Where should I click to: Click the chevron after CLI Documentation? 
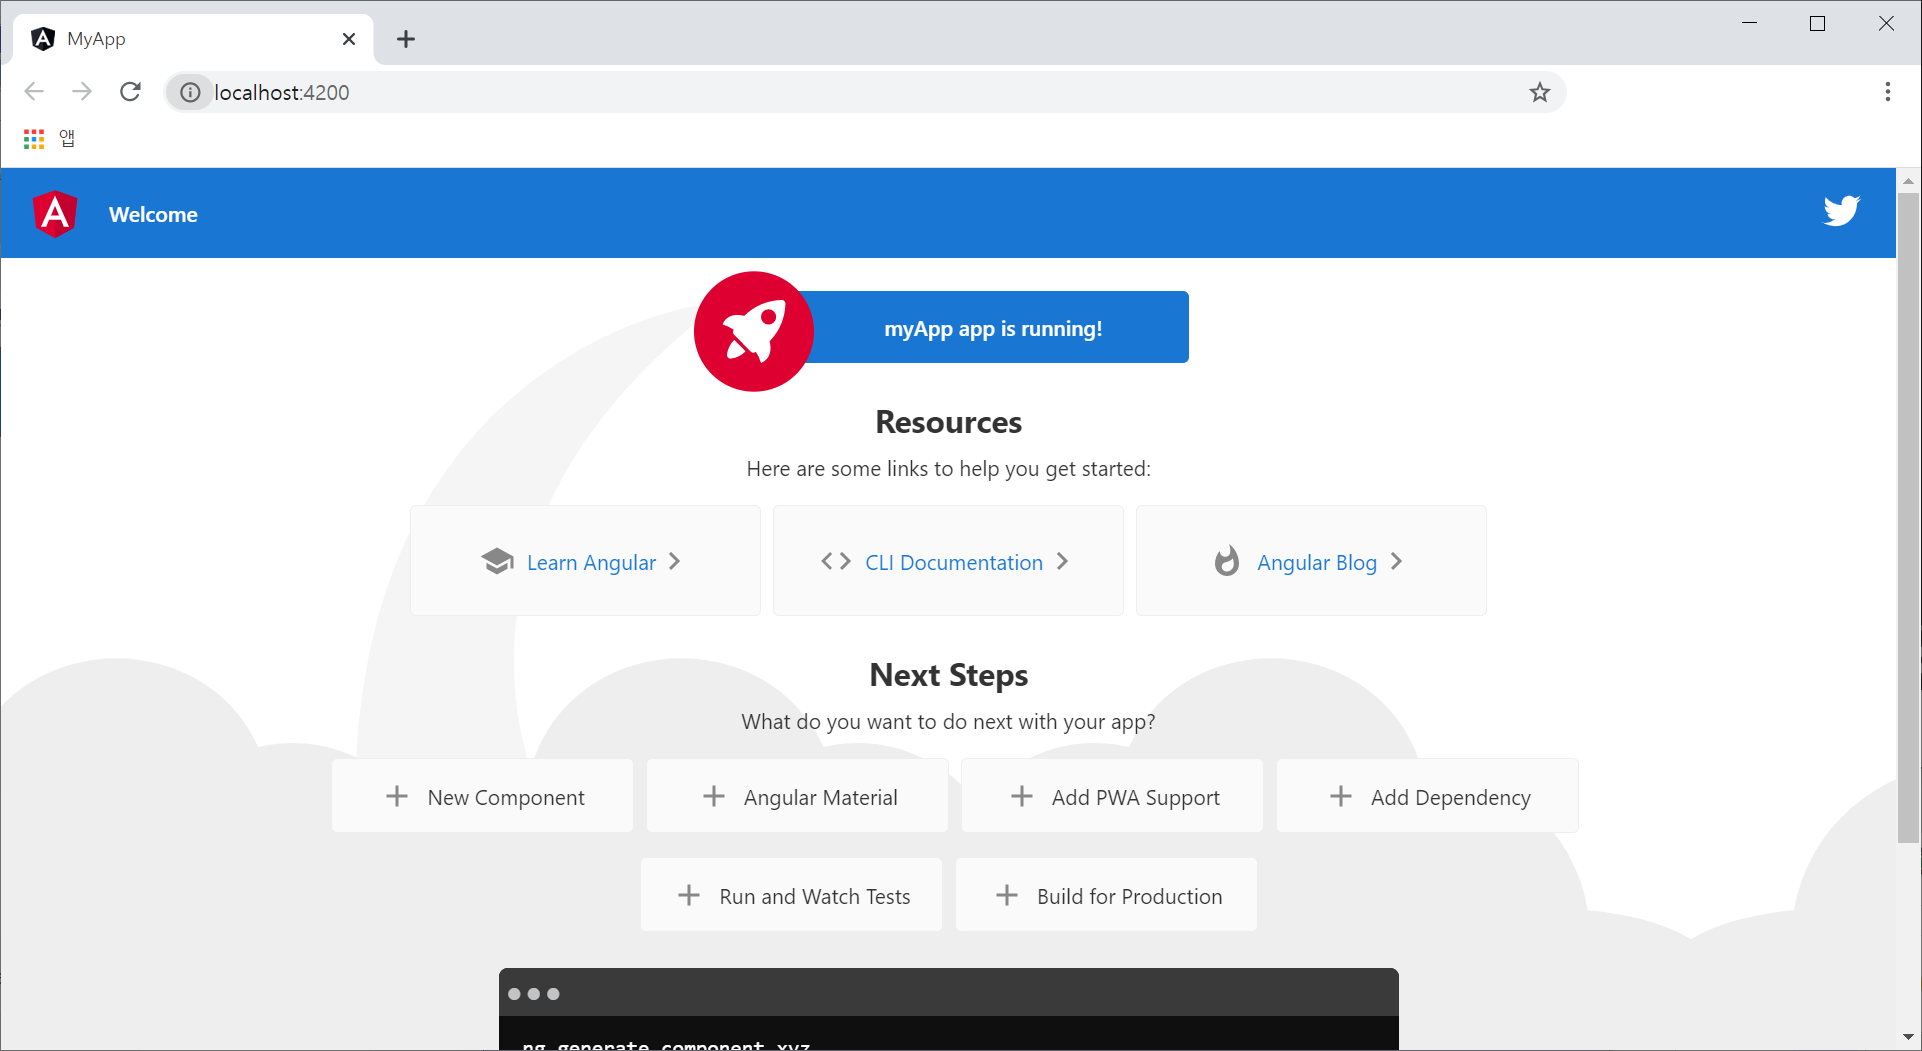tap(1062, 561)
